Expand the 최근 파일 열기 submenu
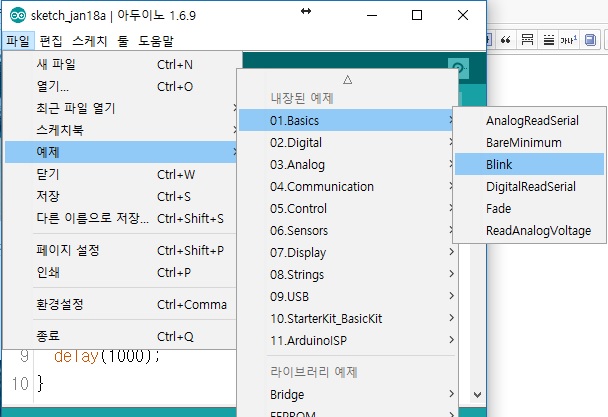 coord(121,108)
